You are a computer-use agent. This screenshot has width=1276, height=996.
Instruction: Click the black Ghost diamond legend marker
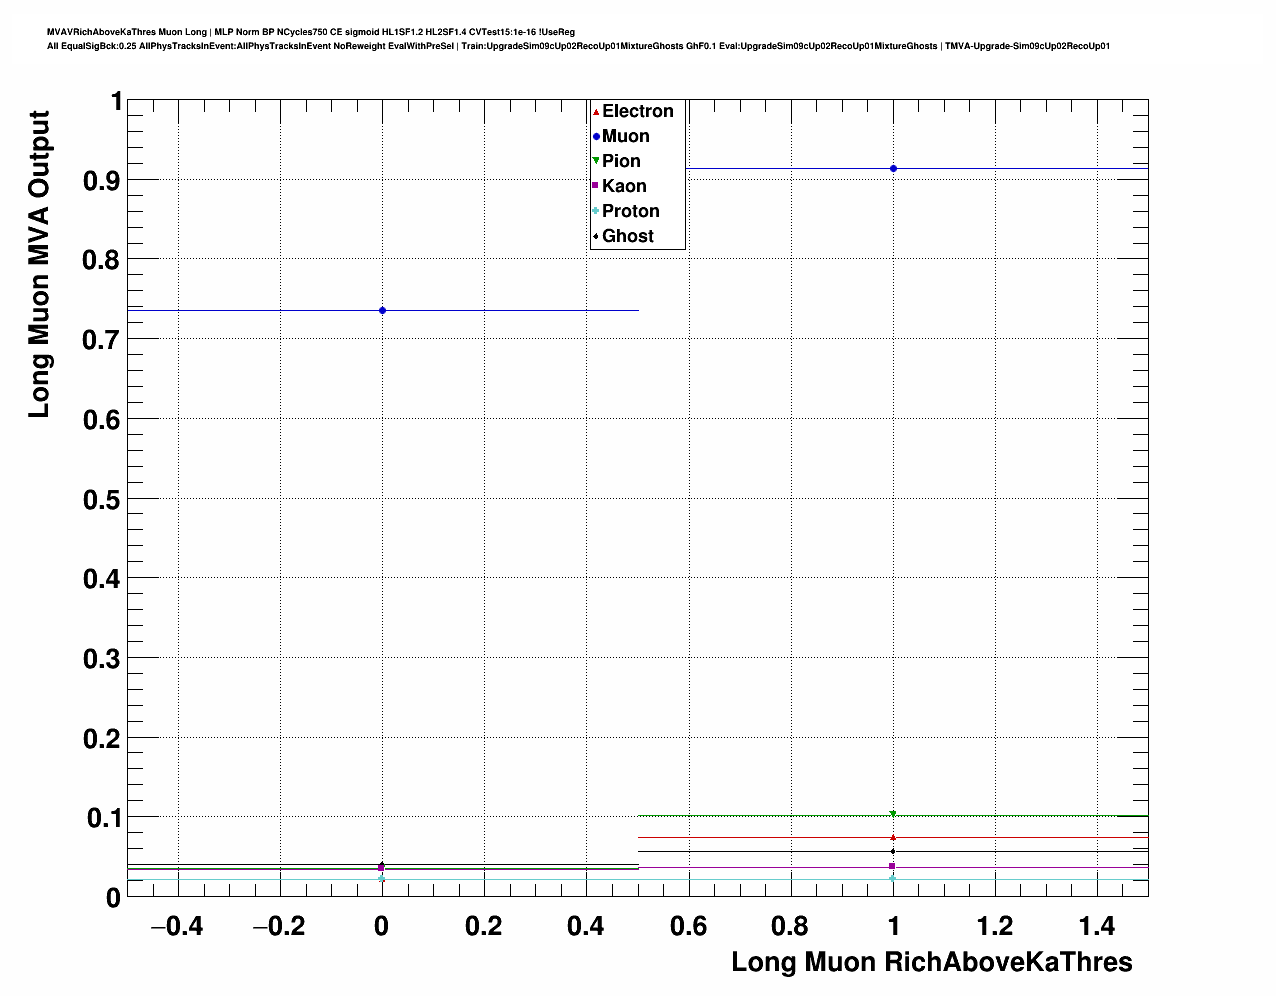[596, 236]
